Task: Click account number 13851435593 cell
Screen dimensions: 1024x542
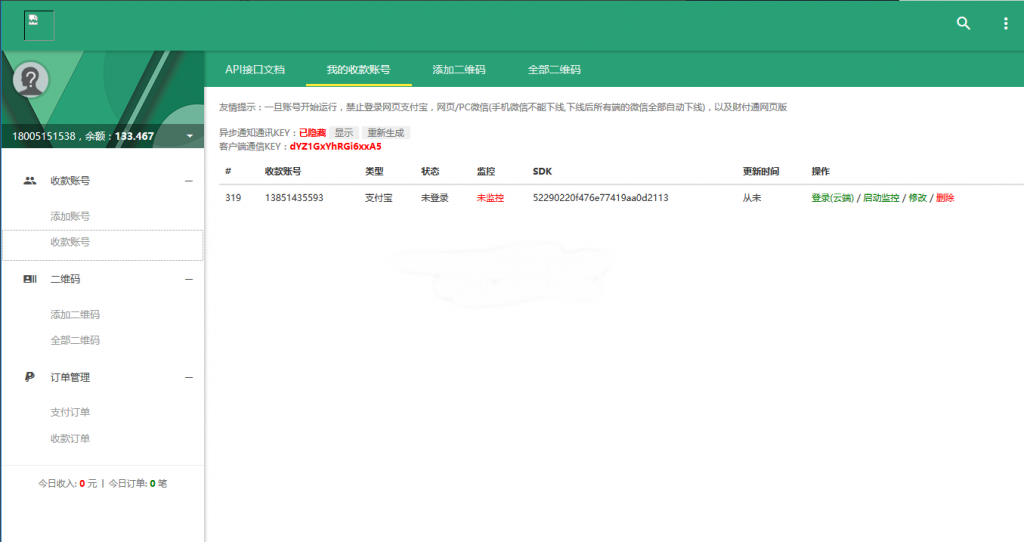Action: pos(294,198)
